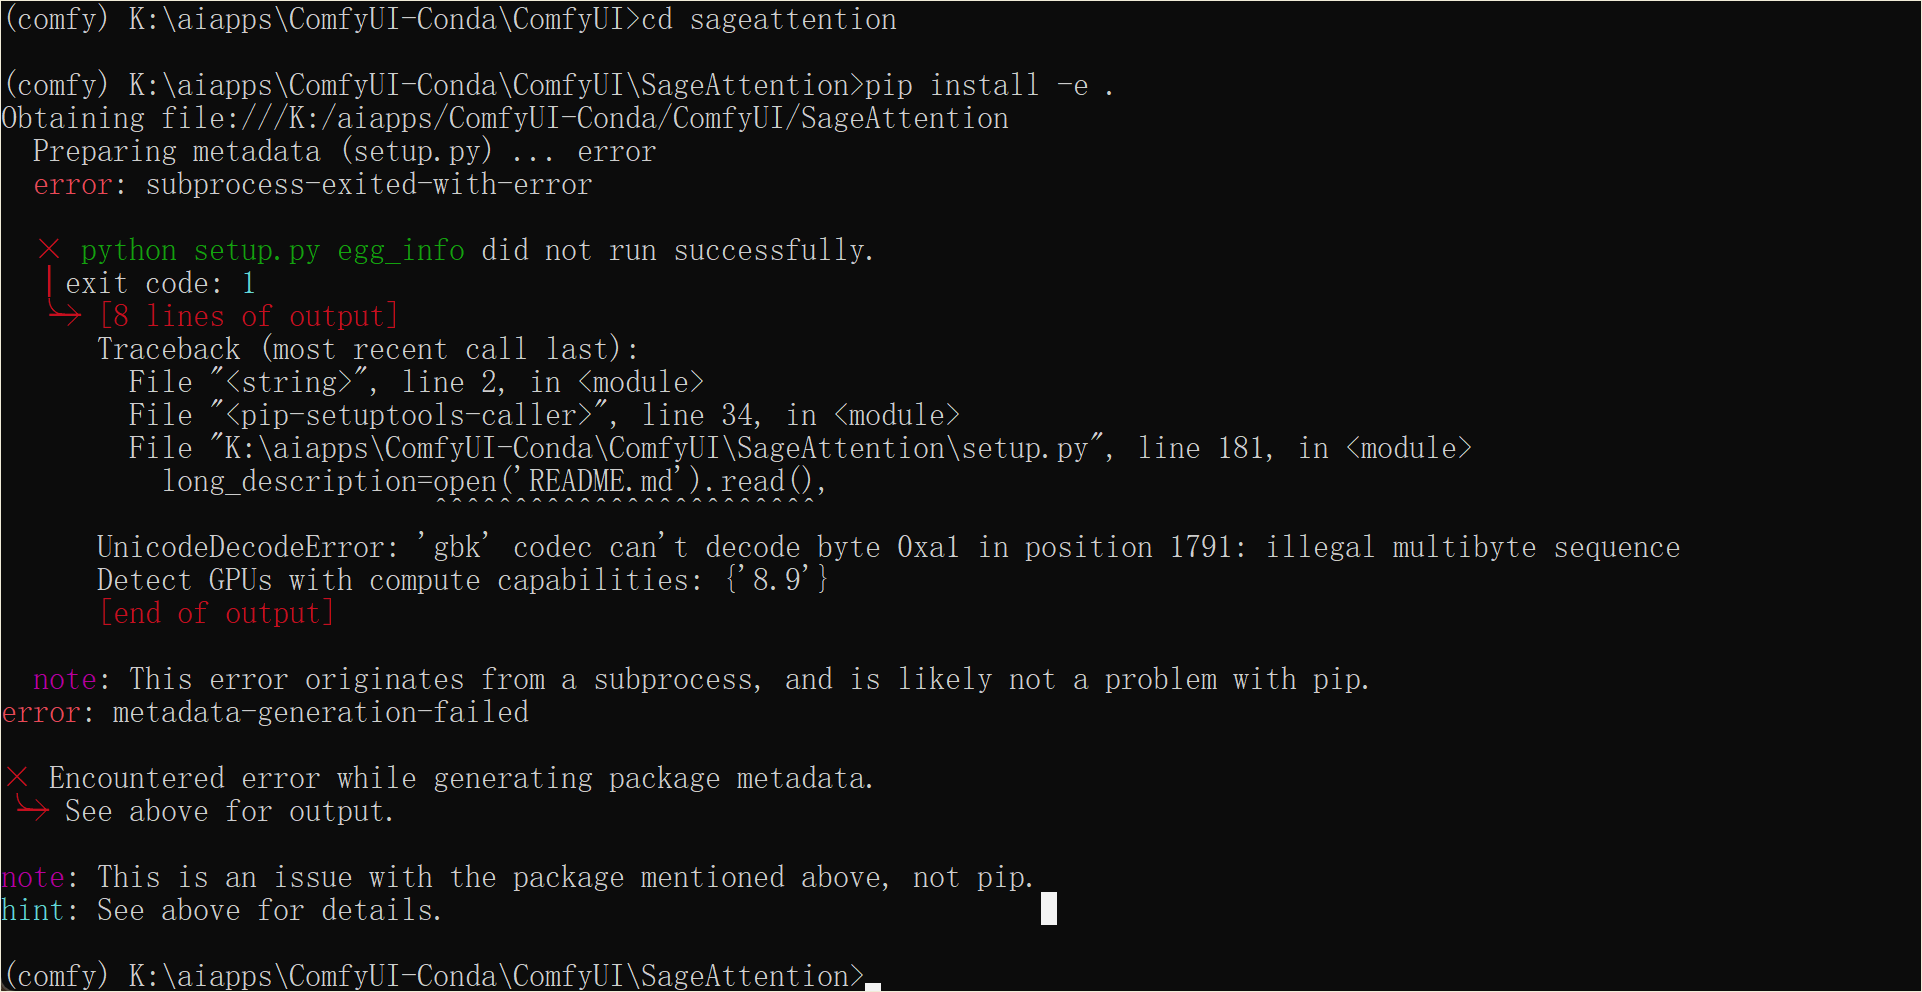Screen dimensions: 1922x992
Task: Click '[8 lines of output]' red label
Action: pyautogui.click(x=249, y=316)
